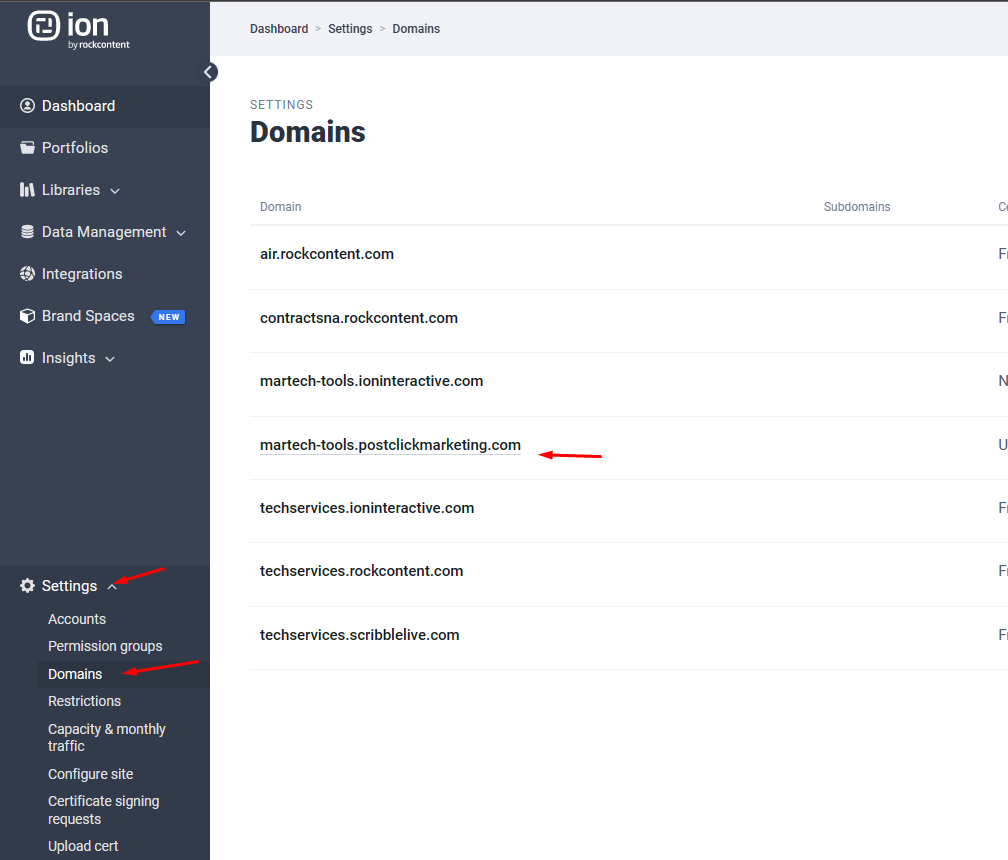Open domain techservices.ioninteractive.com
Screen dimensions: 1008x860
point(367,508)
